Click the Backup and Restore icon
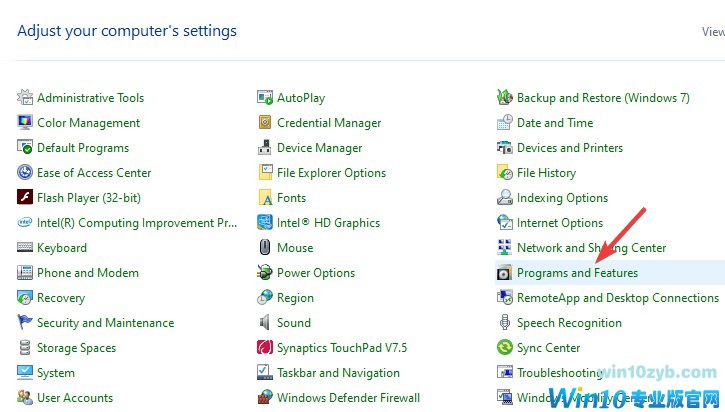725x412 pixels. pyautogui.click(x=505, y=98)
